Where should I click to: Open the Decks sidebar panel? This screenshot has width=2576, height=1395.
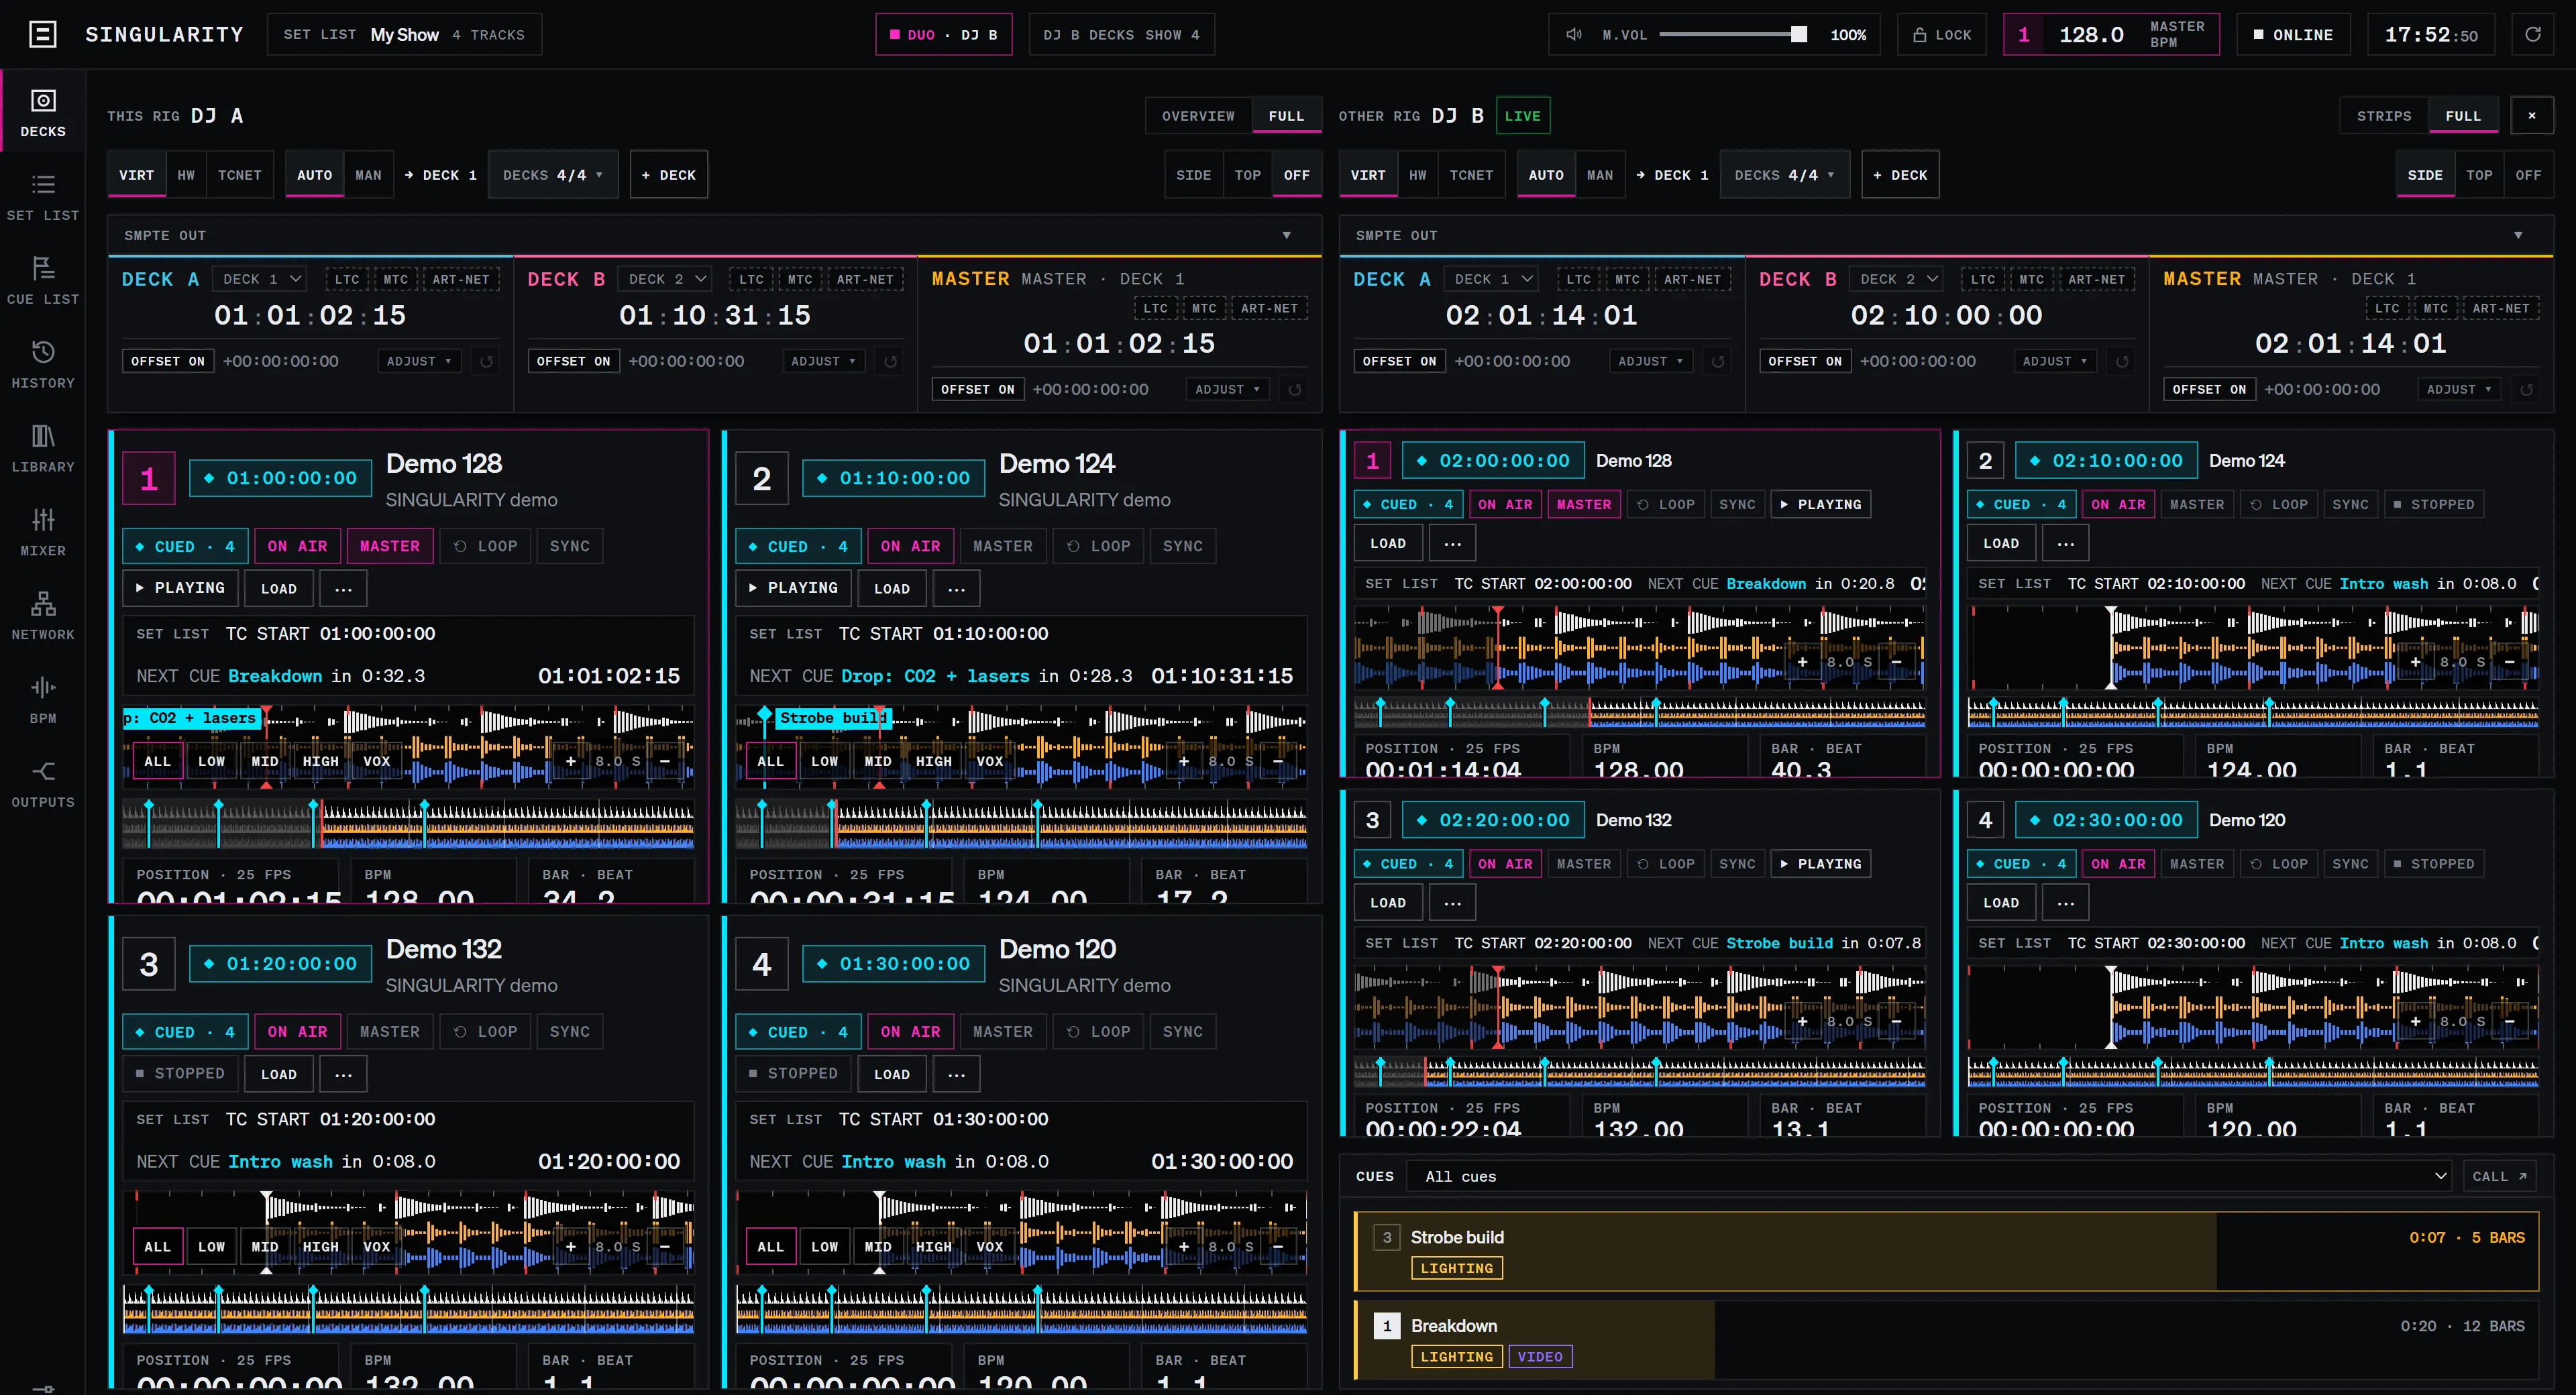coord(43,113)
